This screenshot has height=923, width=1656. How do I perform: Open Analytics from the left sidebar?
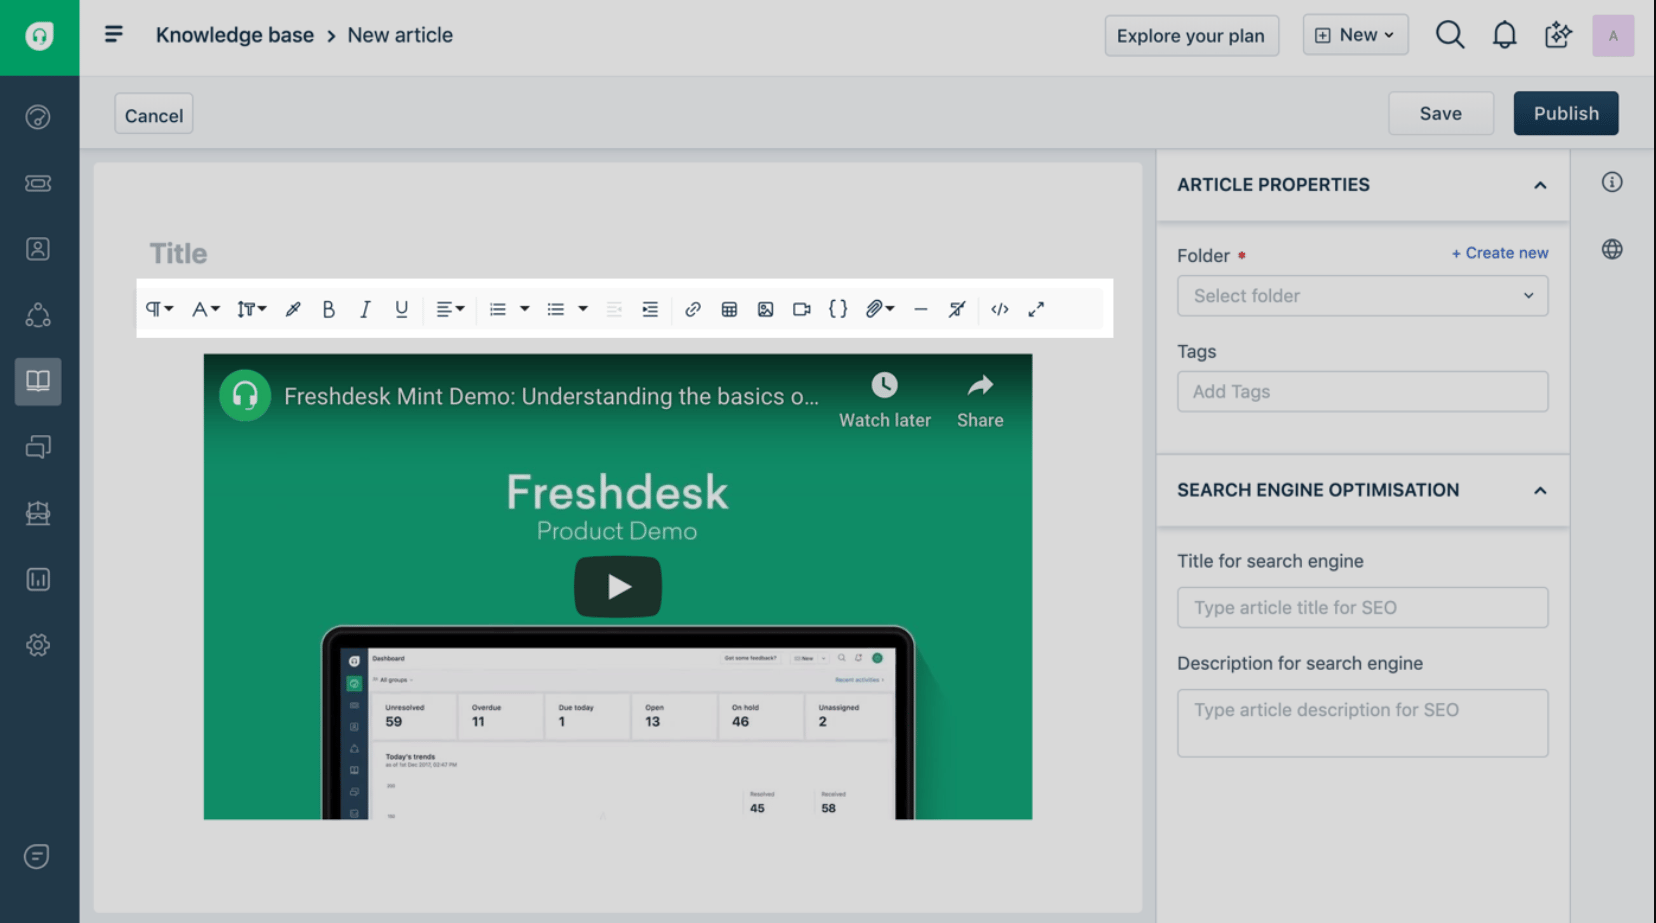pyautogui.click(x=38, y=579)
